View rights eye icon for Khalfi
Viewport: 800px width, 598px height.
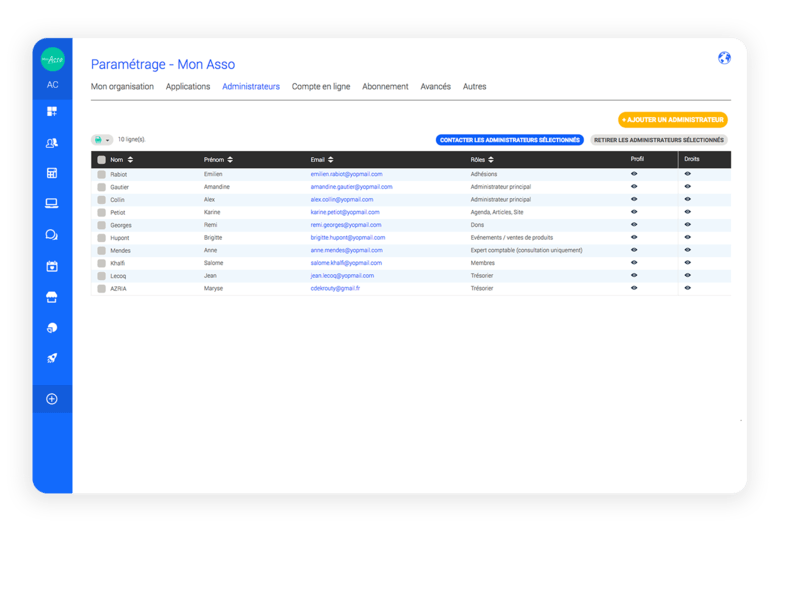click(688, 263)
